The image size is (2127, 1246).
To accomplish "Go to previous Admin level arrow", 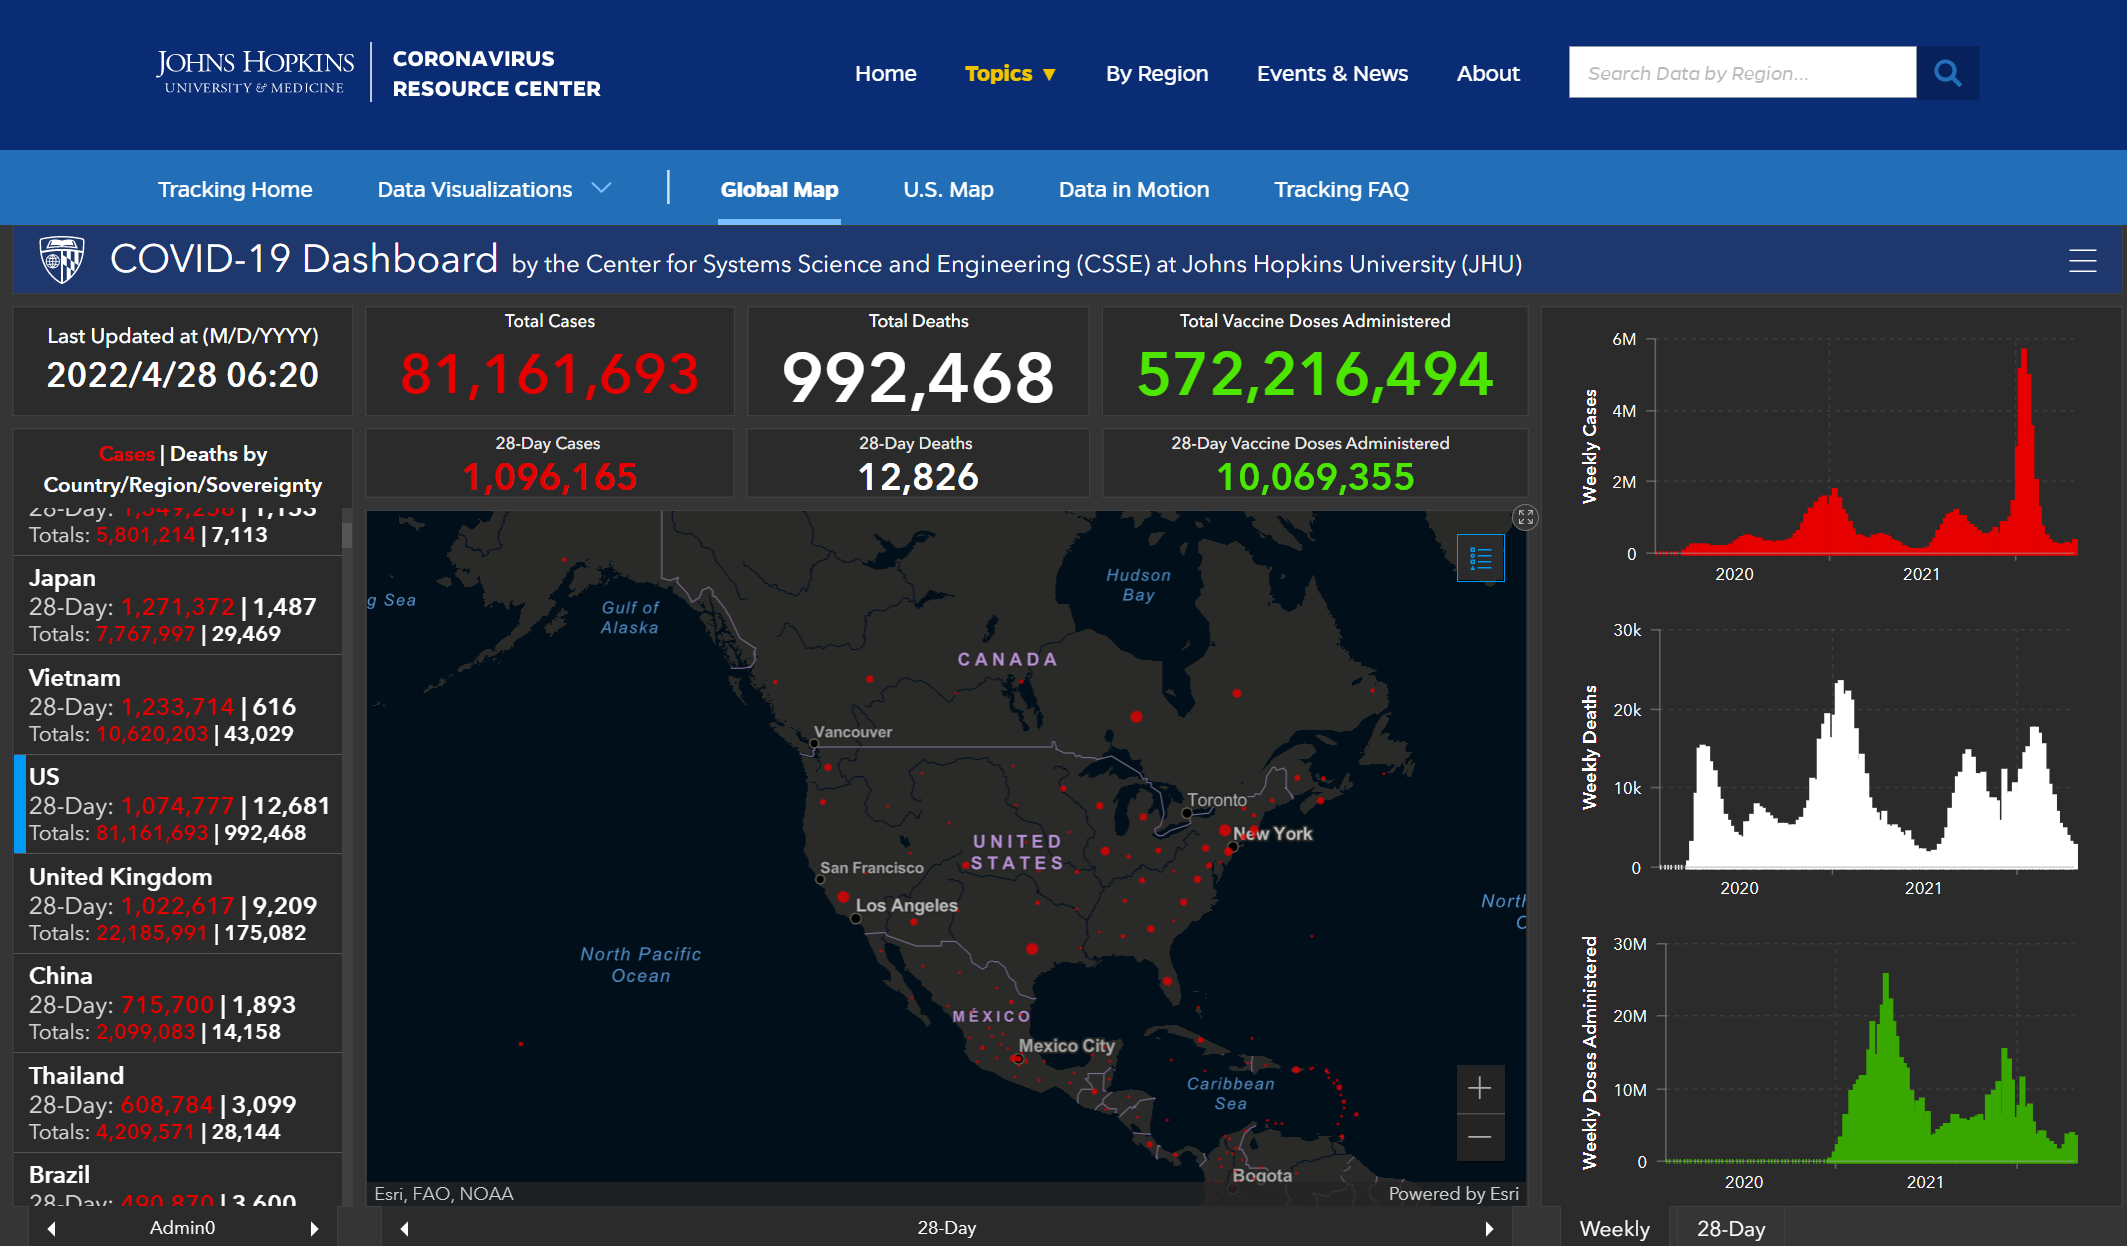I will [x=52, y=1228].
